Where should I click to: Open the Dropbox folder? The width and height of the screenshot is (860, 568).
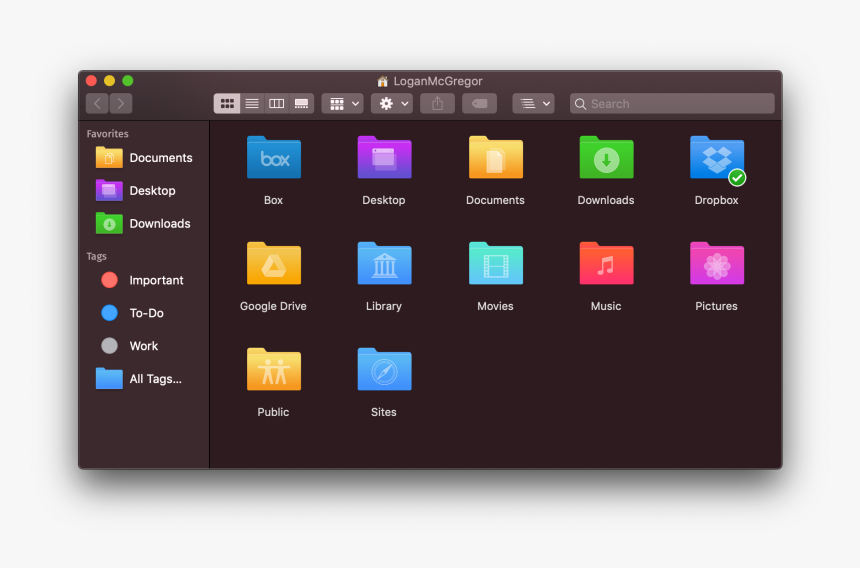click(717, 158)
